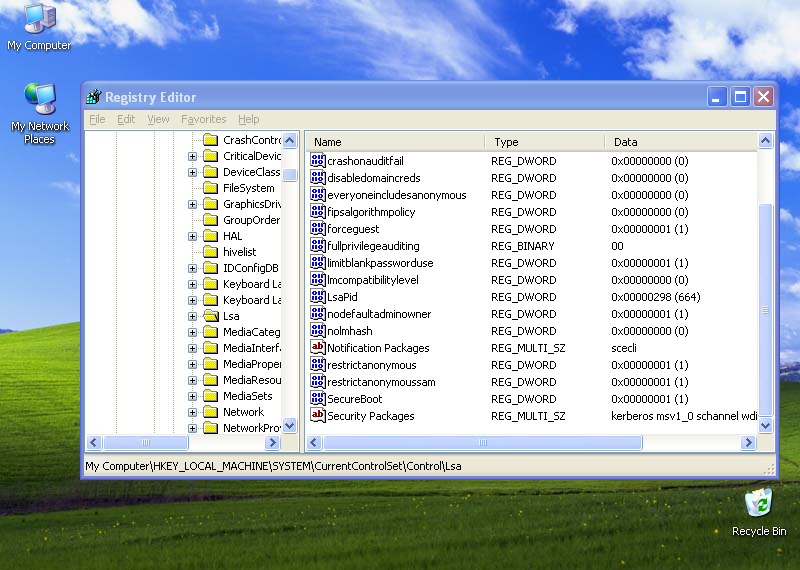Sort values by the Name column header
The width and height of the screenshot is (800, 570).
tap(395, 142)
